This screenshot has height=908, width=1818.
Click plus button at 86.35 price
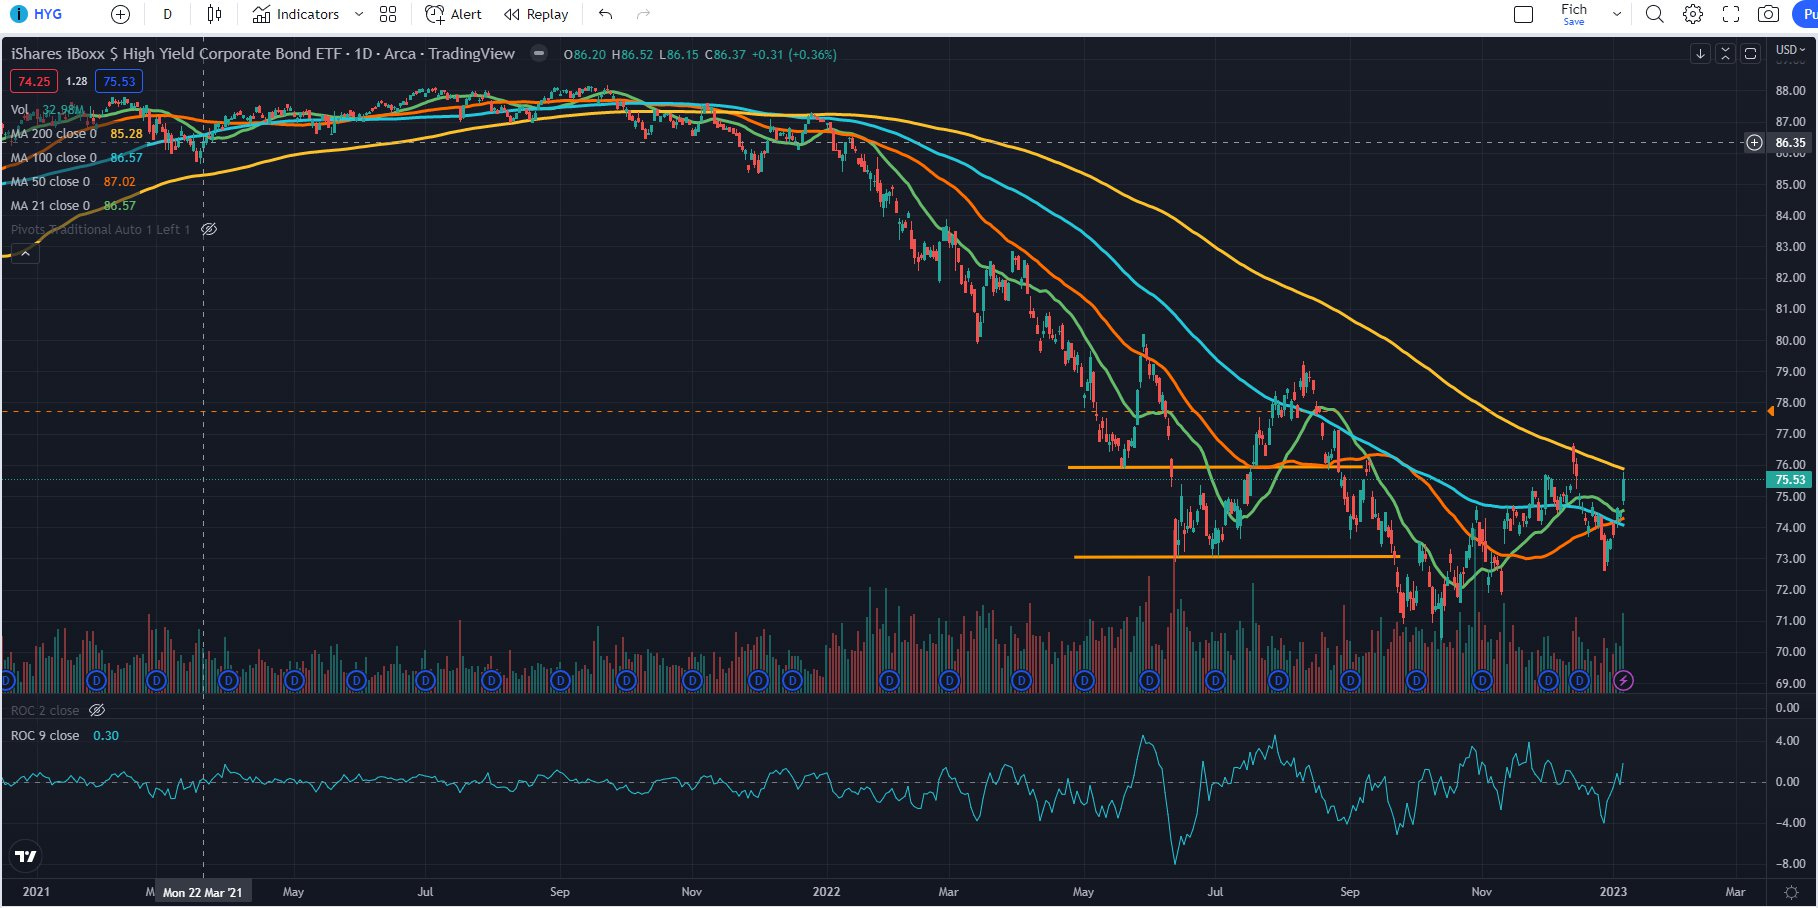[1754, 142]
